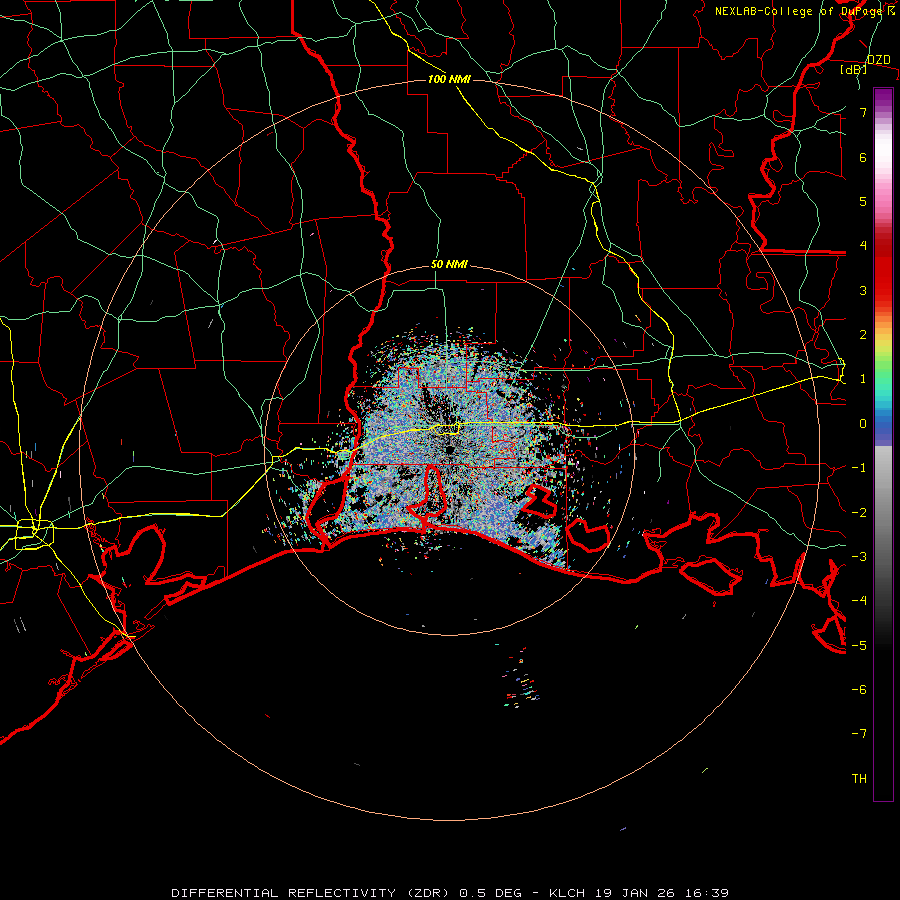Click the -4 value on the color scale

(x=859, y=601)
